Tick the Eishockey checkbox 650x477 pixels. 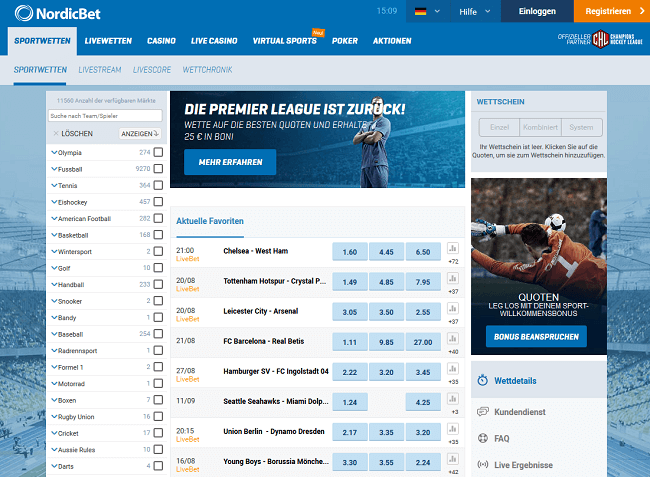(x=158, y=202)
